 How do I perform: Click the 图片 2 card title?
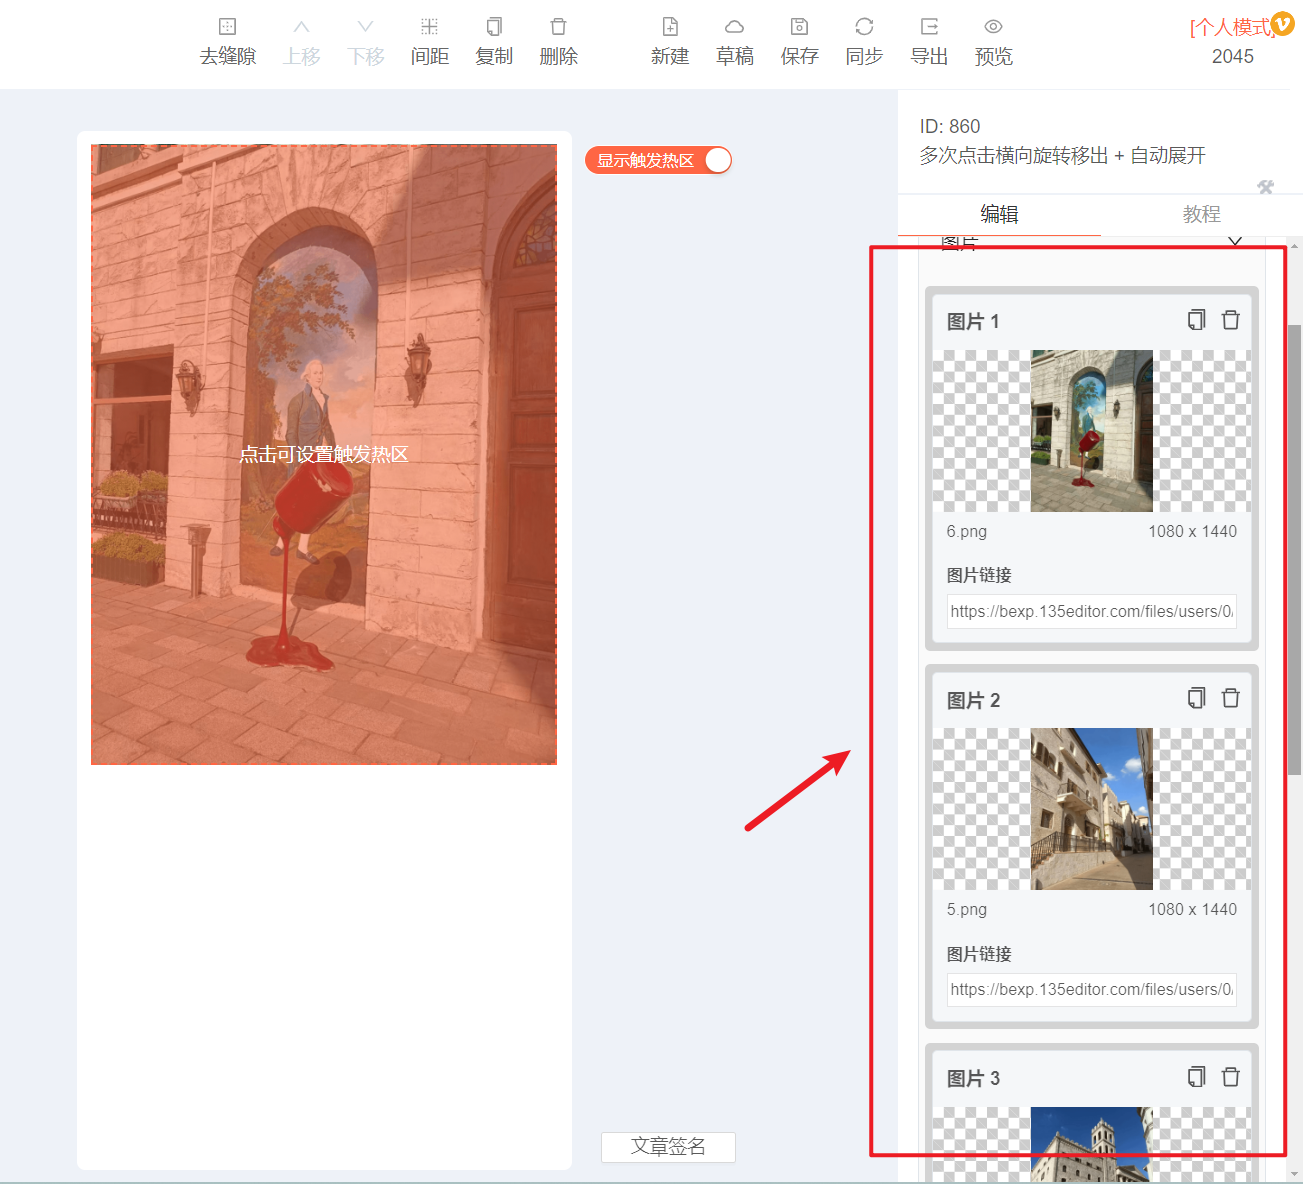(973, 700)
